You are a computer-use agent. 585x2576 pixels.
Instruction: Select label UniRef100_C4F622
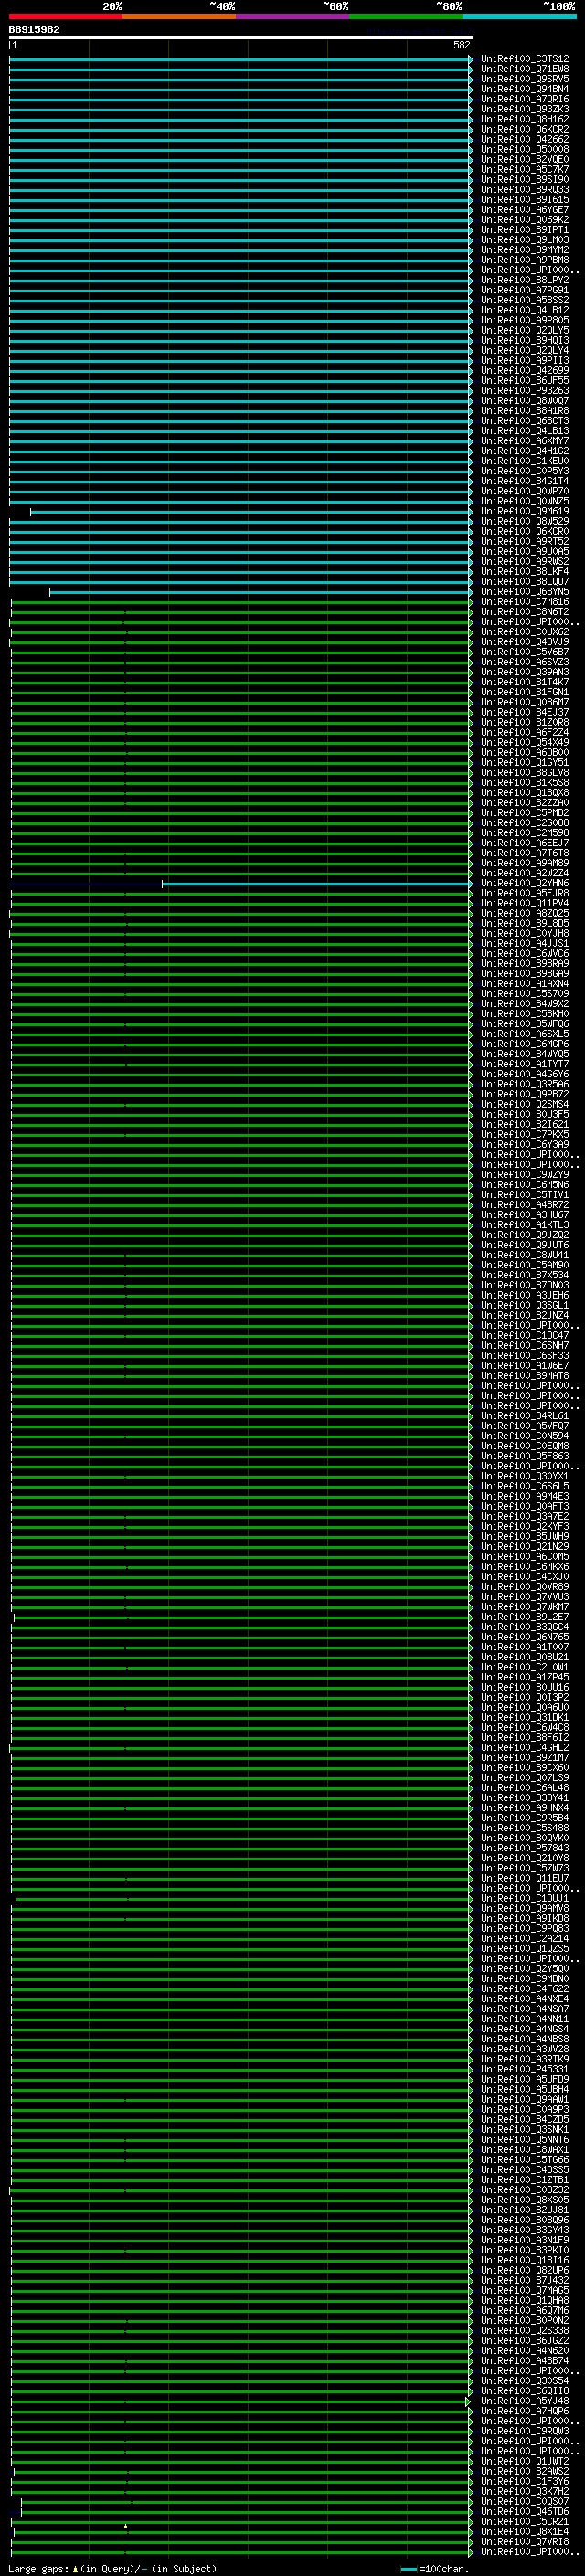[524, 1988]
